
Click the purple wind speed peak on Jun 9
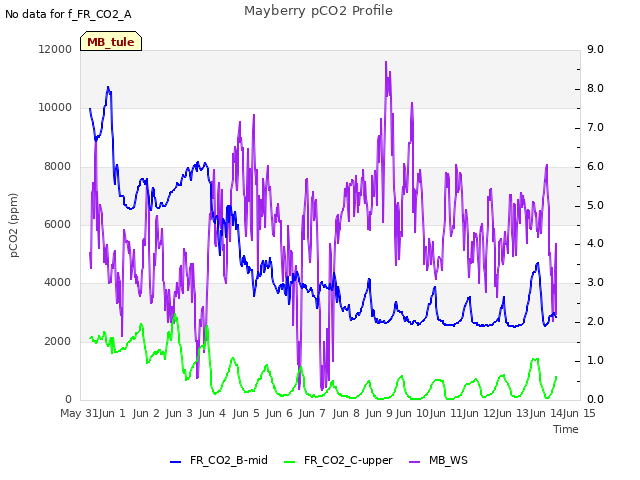[x=386, y=62]
